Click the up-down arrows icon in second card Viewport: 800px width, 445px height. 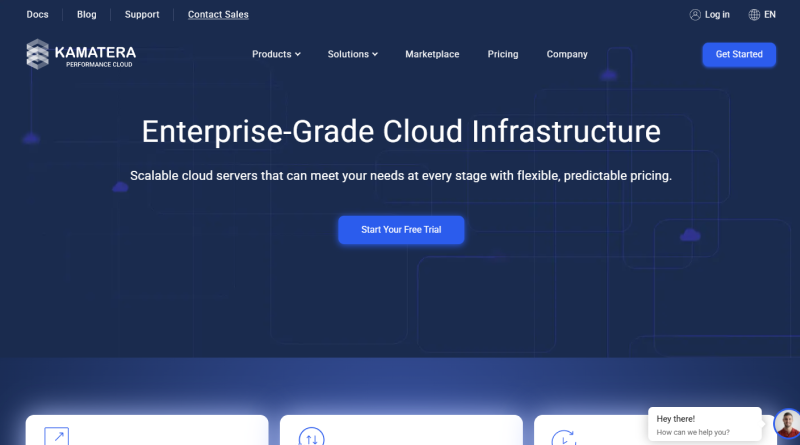[311, 436]
